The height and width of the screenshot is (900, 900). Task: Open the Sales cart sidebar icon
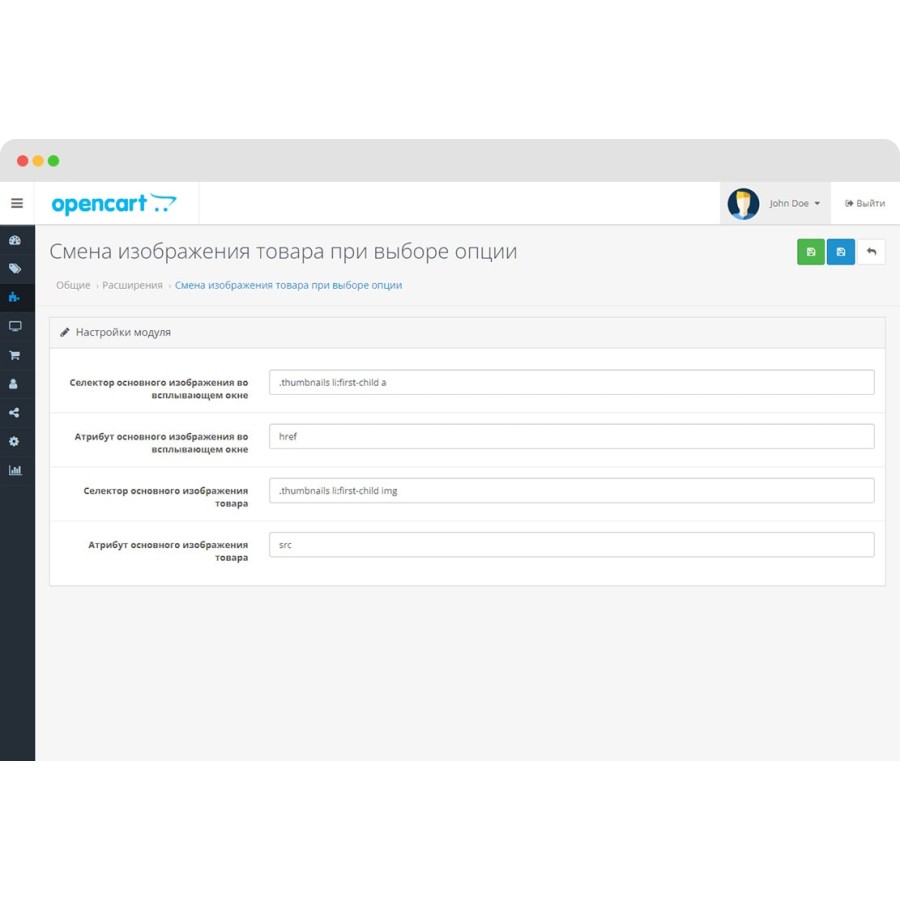pyautogui.click(x=15, y=355)
